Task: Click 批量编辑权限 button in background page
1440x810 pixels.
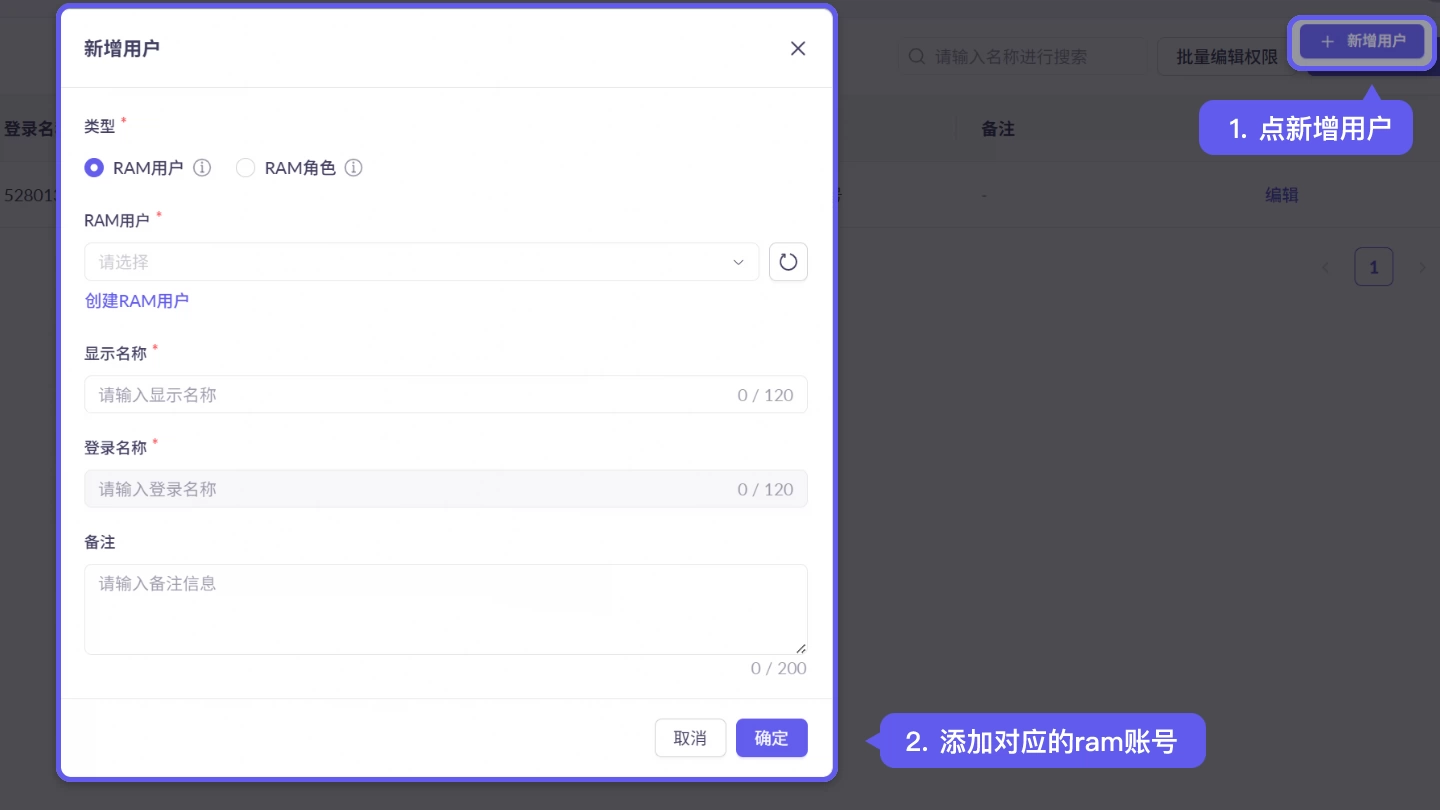Action: (x=1227, y=57)
